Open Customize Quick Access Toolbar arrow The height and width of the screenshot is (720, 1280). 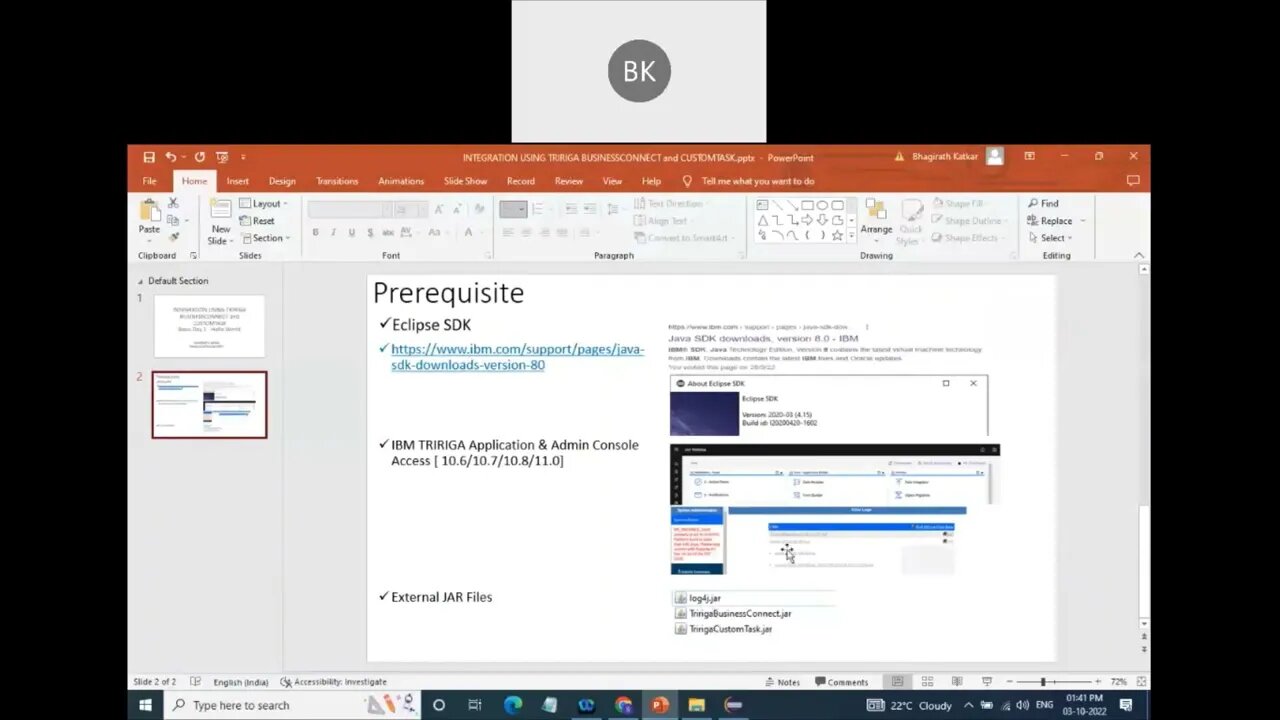point(243,157)
